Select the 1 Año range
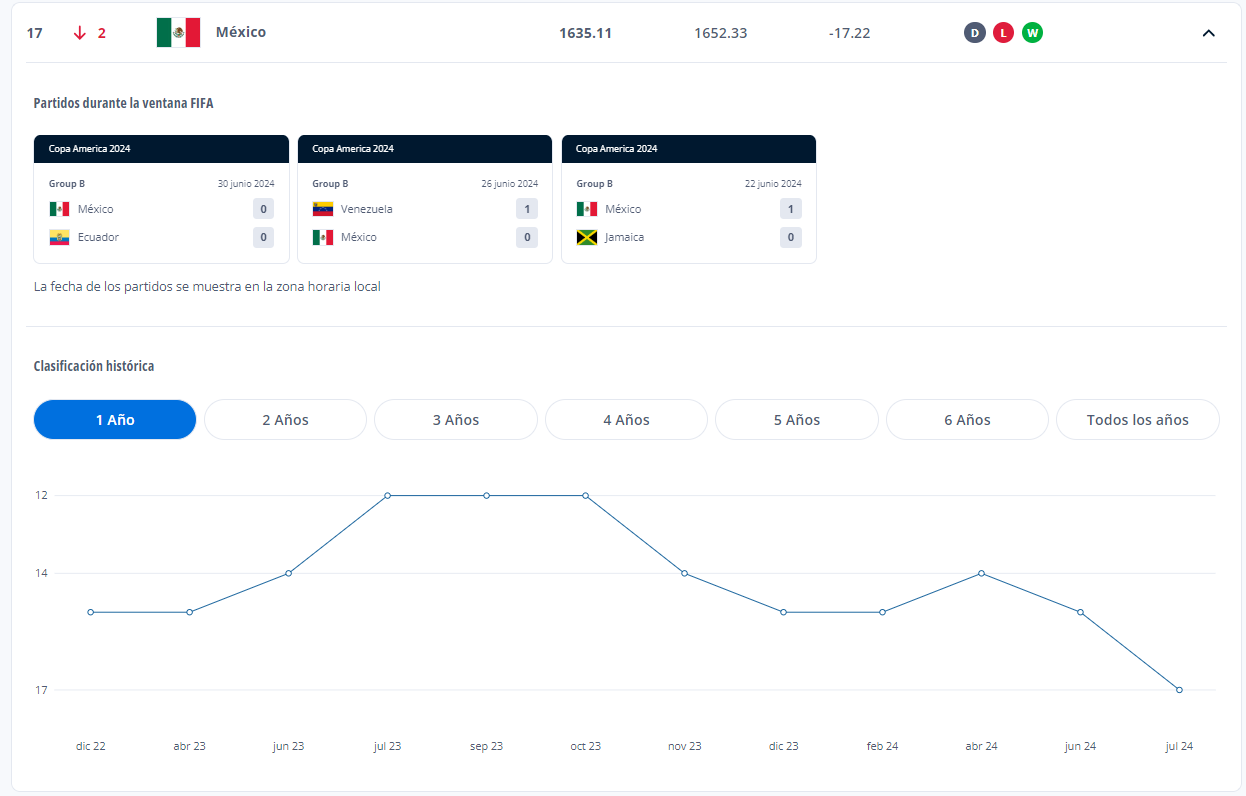This screenshot has width=1246, height=796. [115, 420]
